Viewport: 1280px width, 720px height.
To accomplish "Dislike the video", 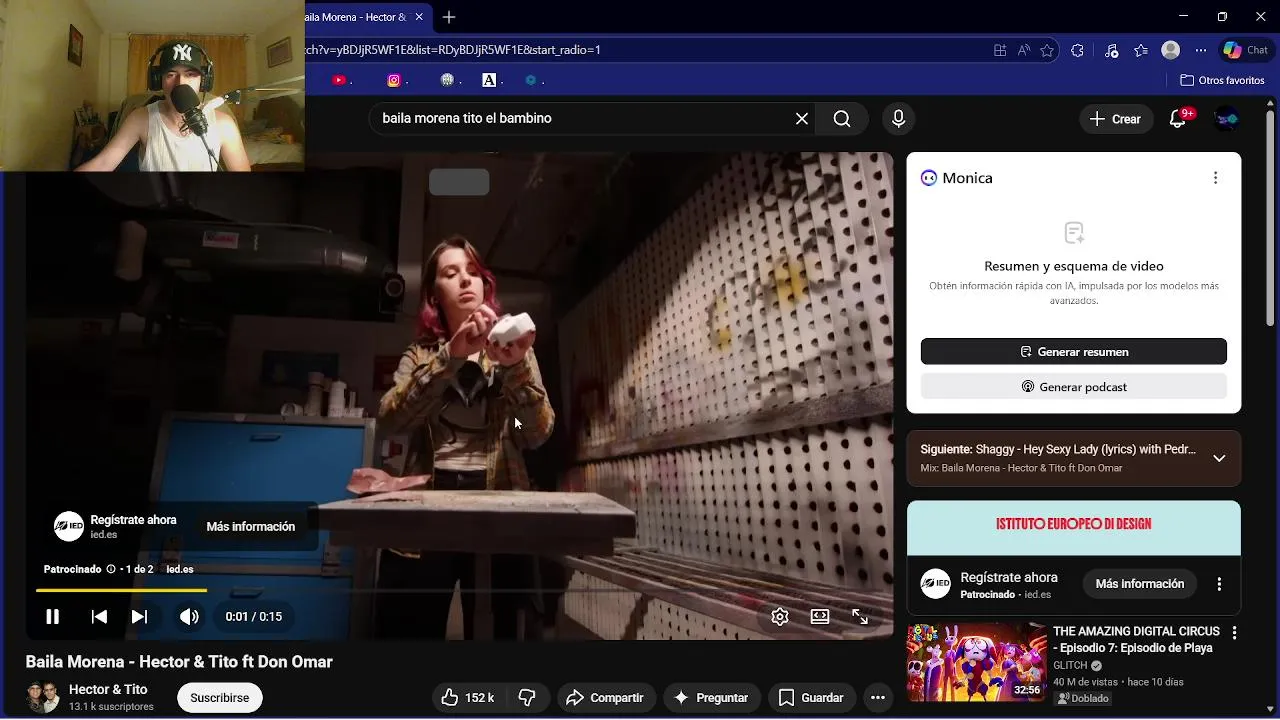I will click(x=527, y=698).
